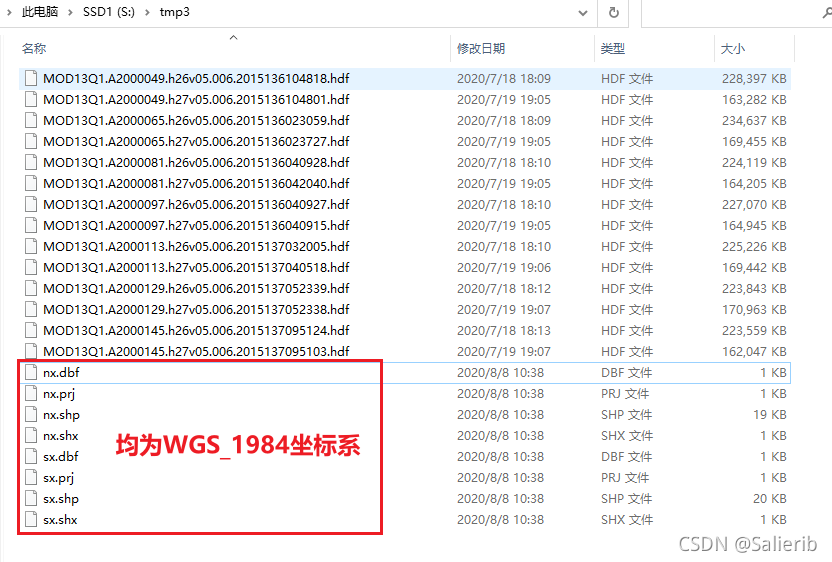Select the sx.shx file name
The width and height of the screenshot is (832, 562).
[60, 520]
